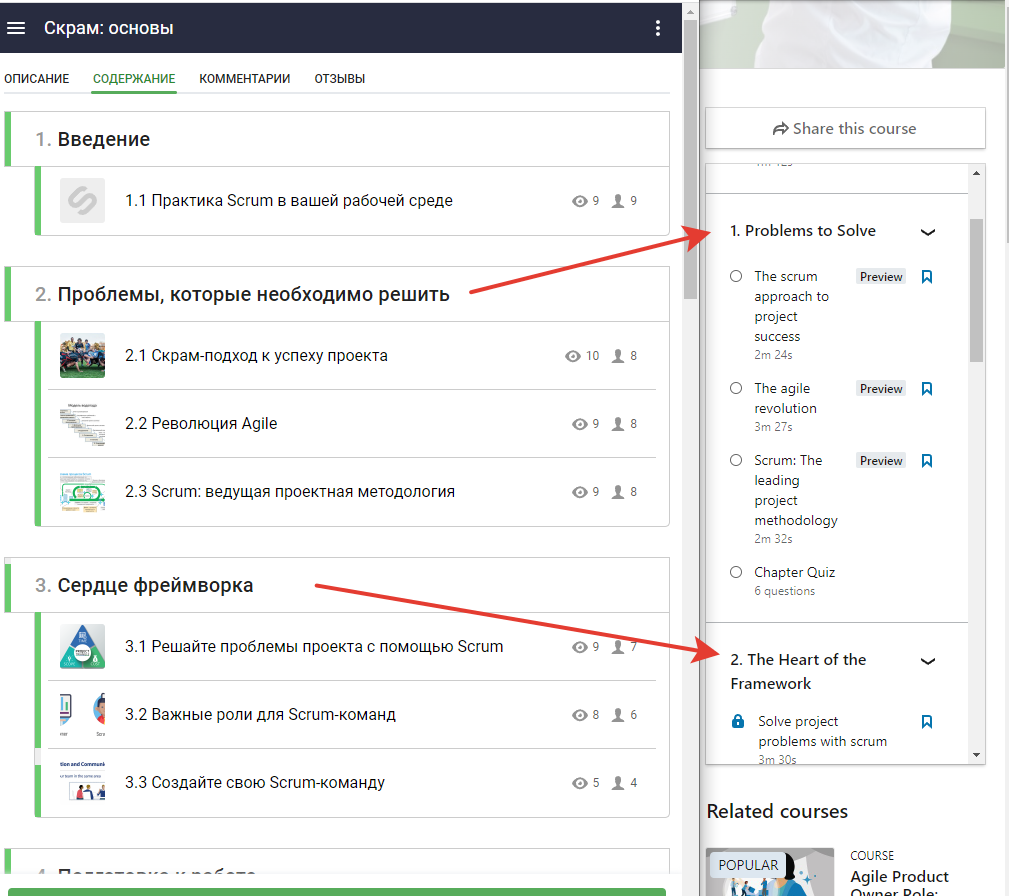Image resolution: width=1009 pixels, height=896 pixels.
Task: Click the views eye icon of lesson 3.3
Action: (x=579, y=783)
